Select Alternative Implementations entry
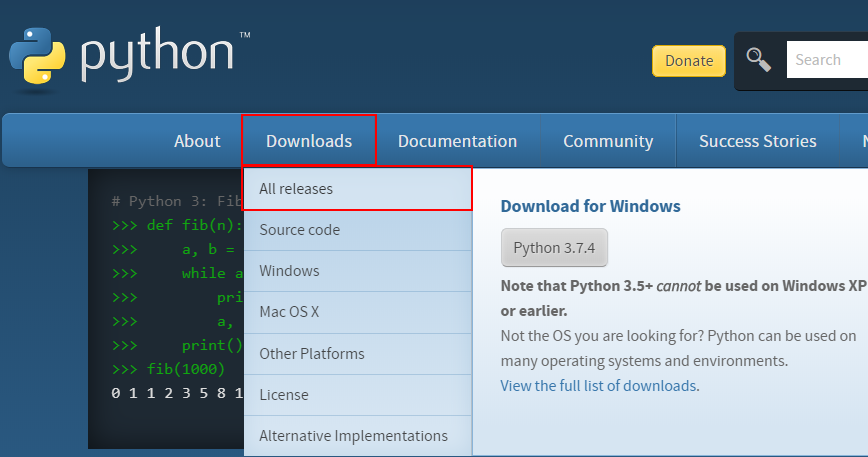Viewport: 868px width, 457px height. coord(358,436)
